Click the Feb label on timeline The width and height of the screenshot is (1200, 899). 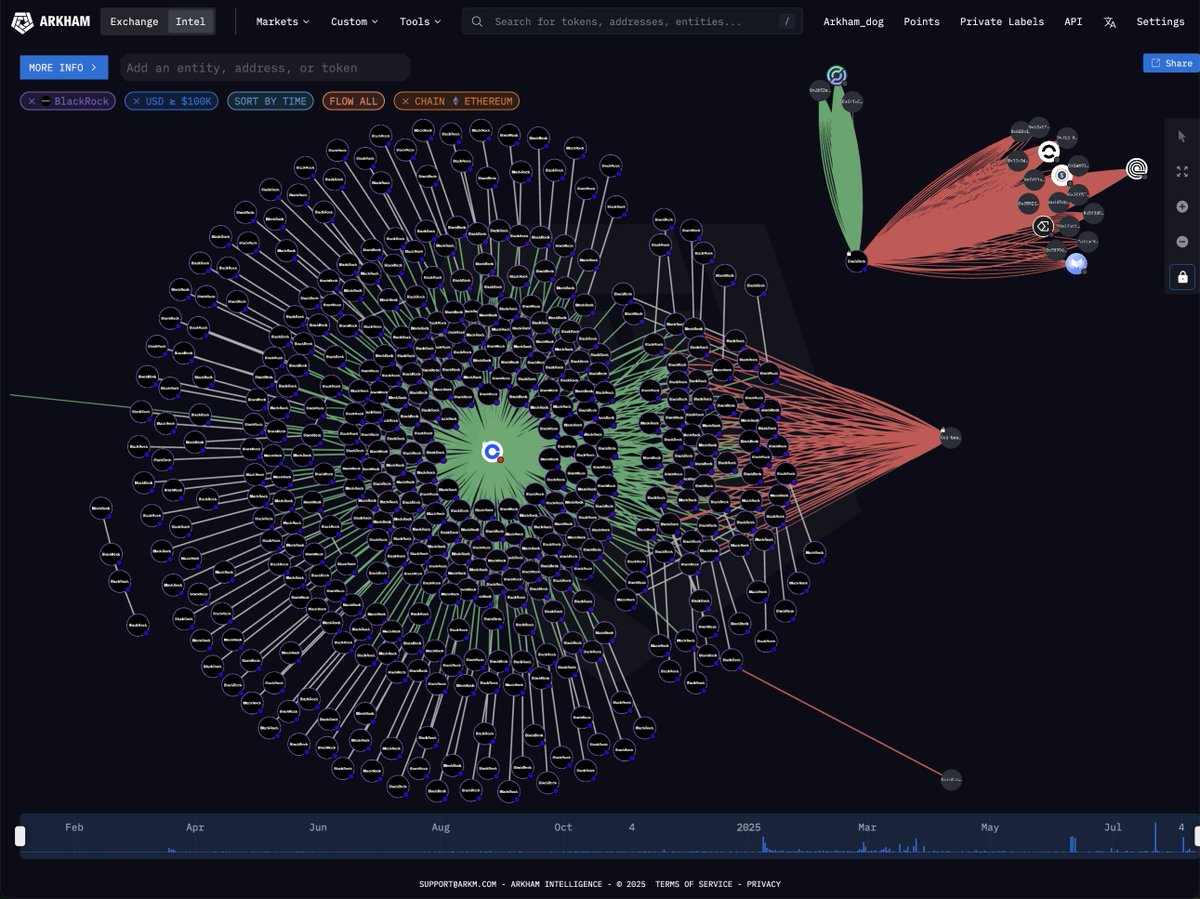click(x=74, y=827)
